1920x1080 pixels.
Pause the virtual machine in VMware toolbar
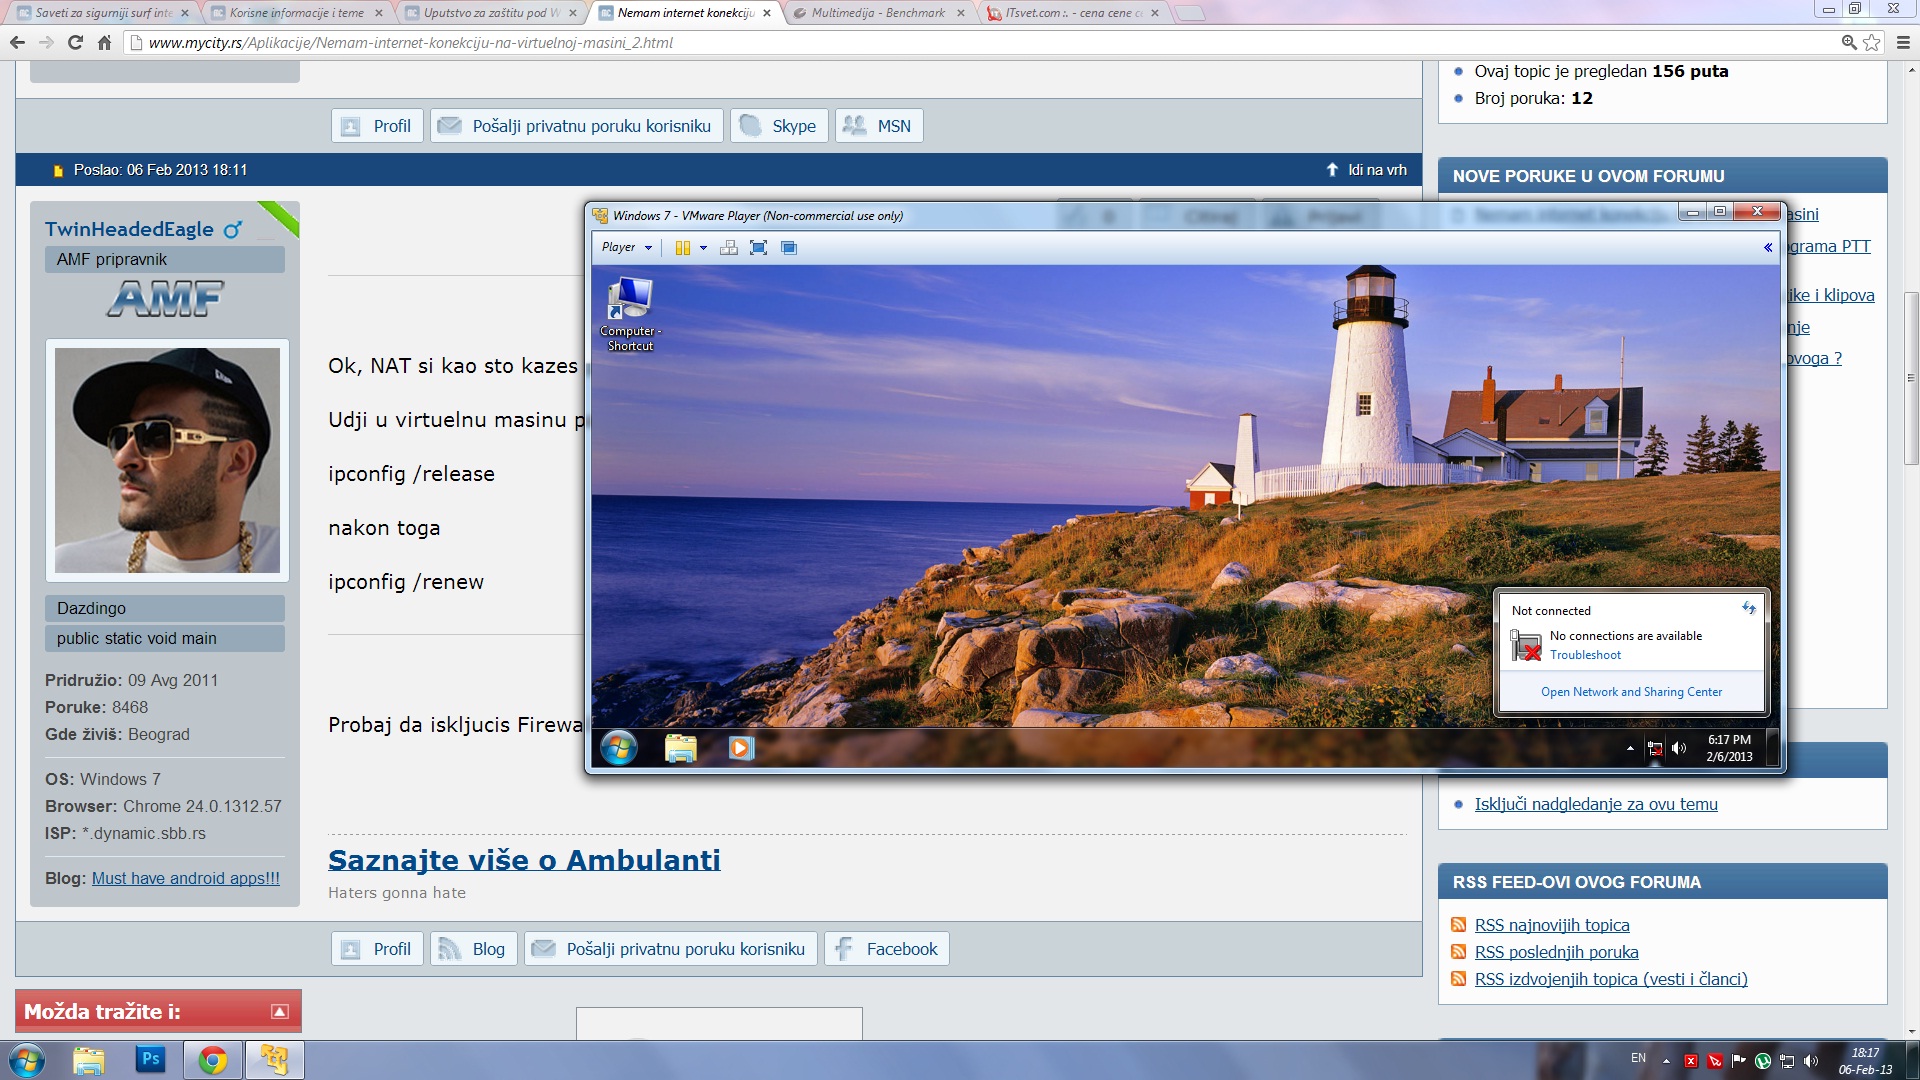click(x=682, y=248)
